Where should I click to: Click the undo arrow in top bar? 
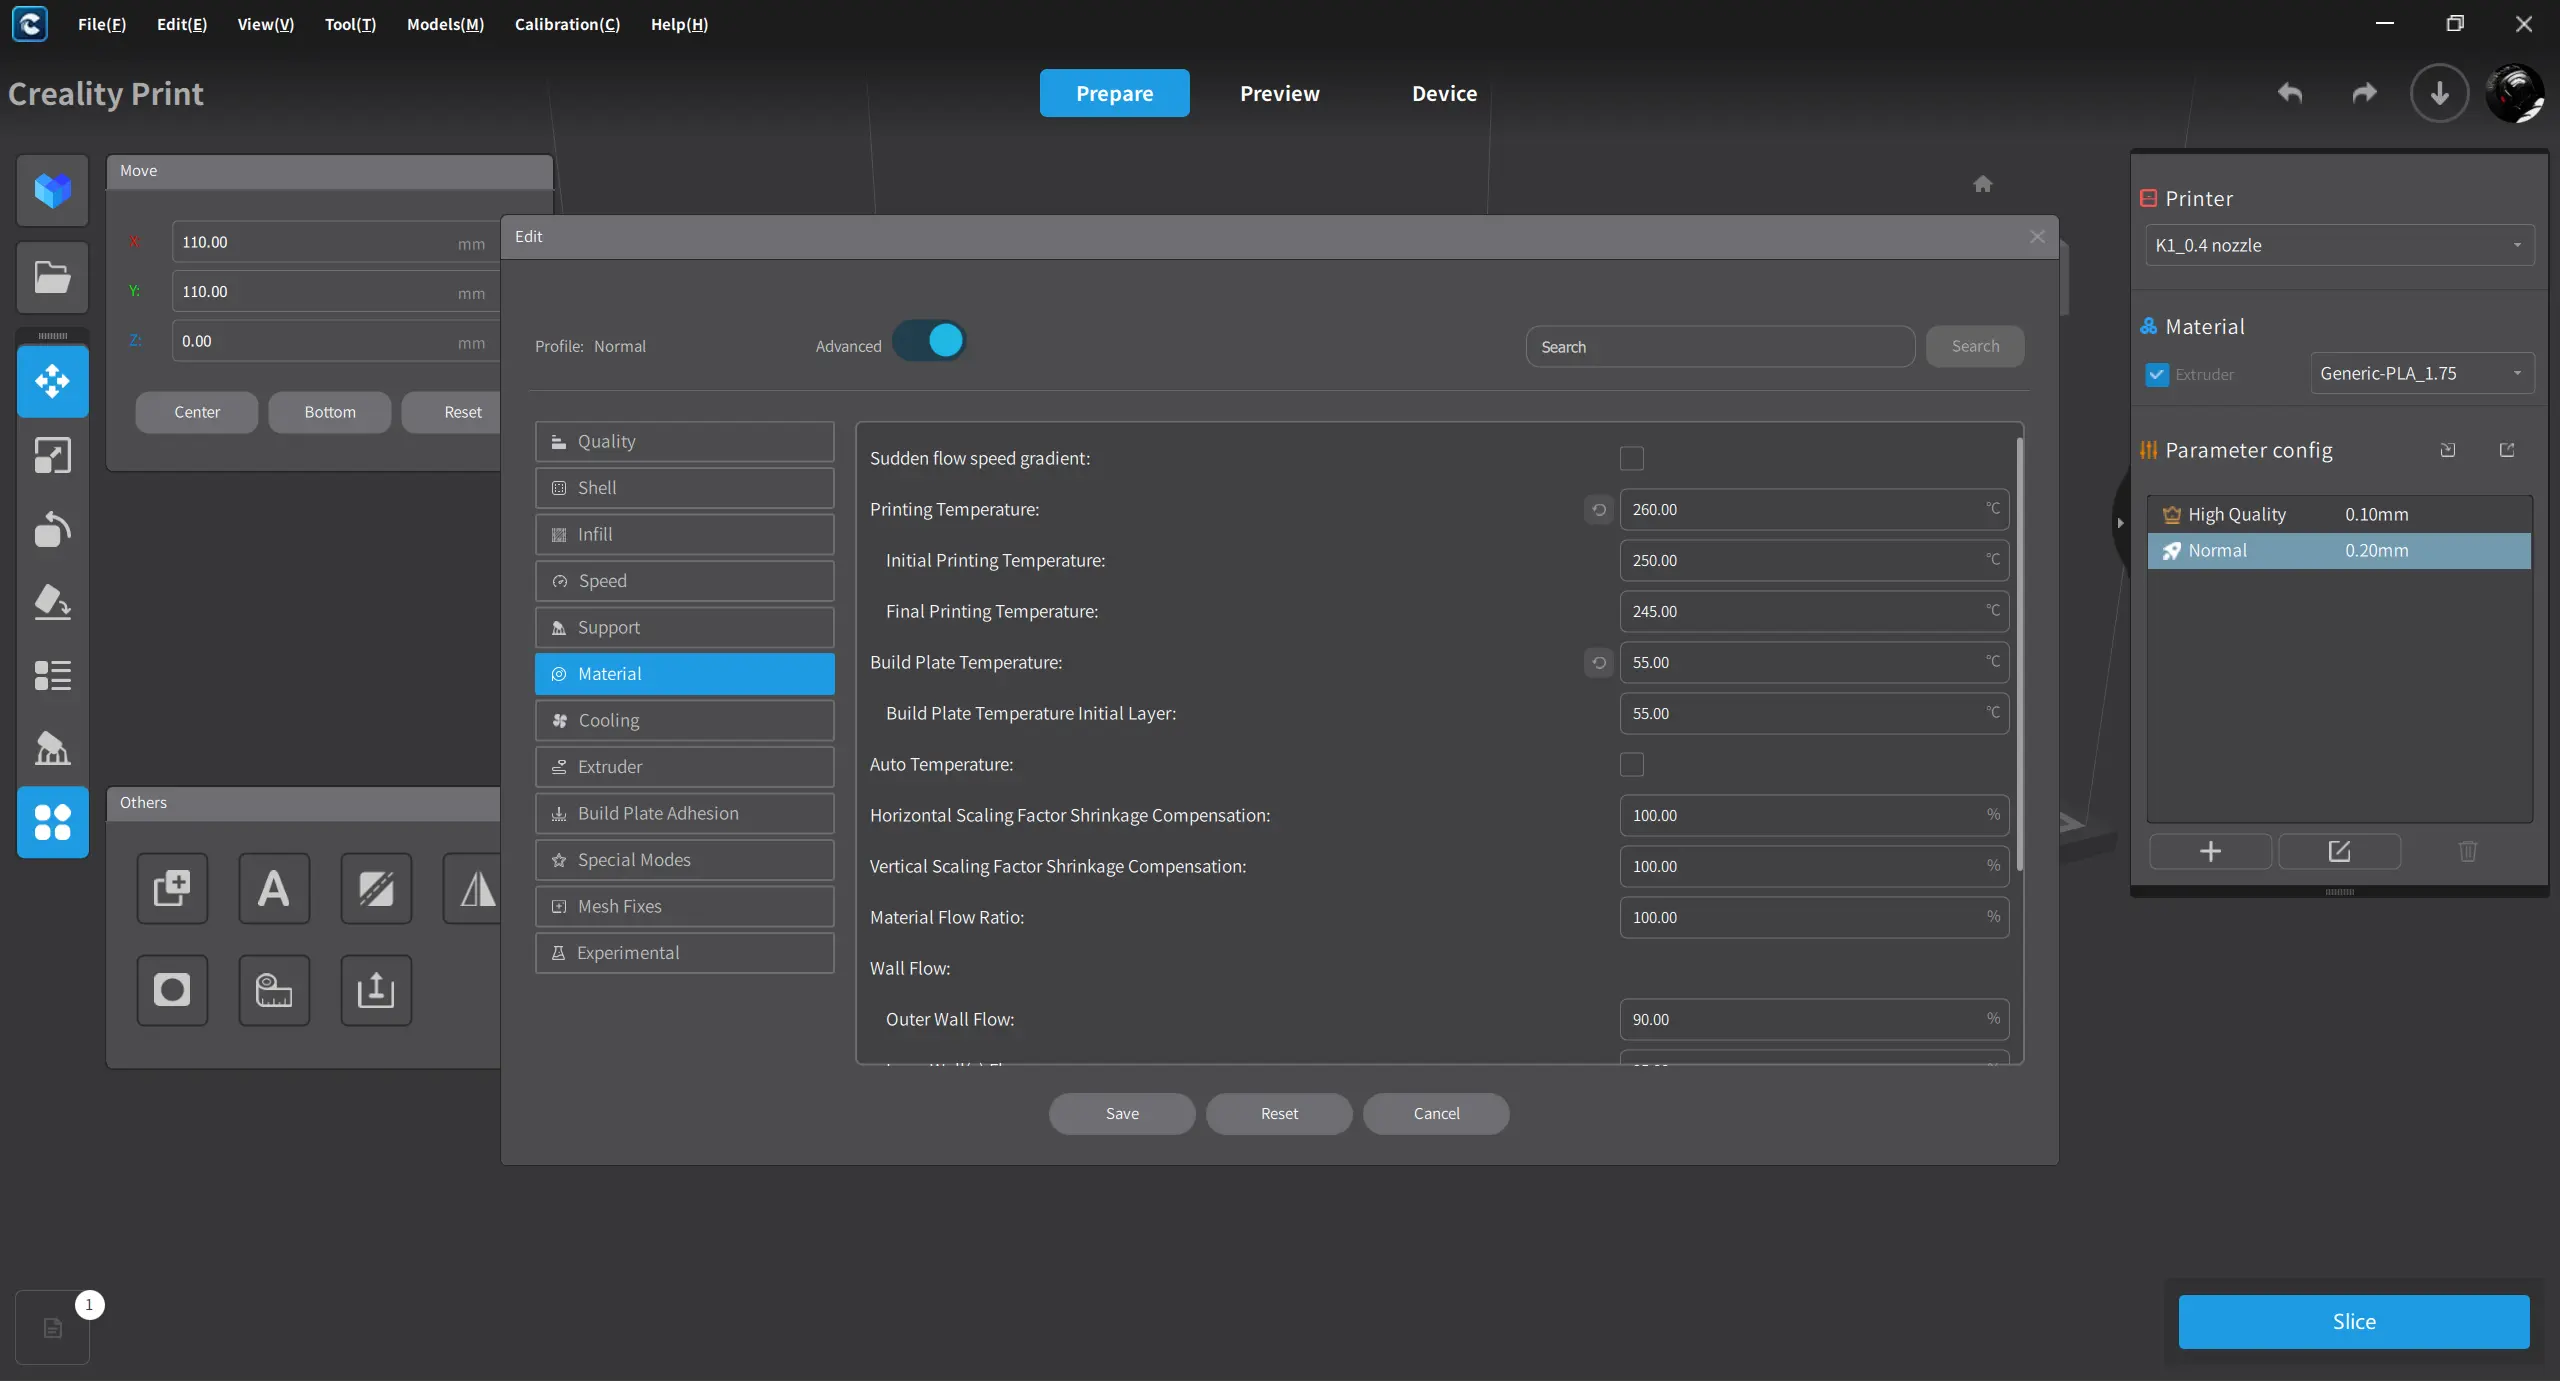[x=2290, y=93]
